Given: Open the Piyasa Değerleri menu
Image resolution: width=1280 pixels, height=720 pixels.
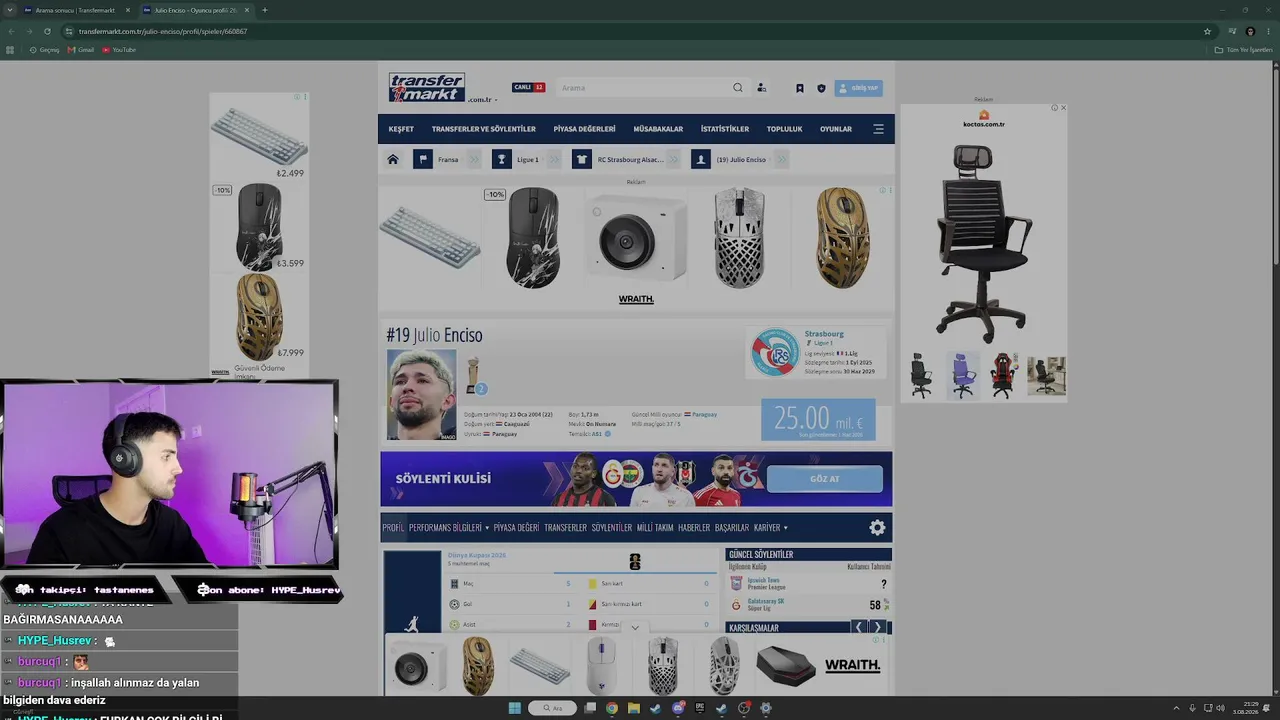Looking at the screenshot, I should click(585, 129).
